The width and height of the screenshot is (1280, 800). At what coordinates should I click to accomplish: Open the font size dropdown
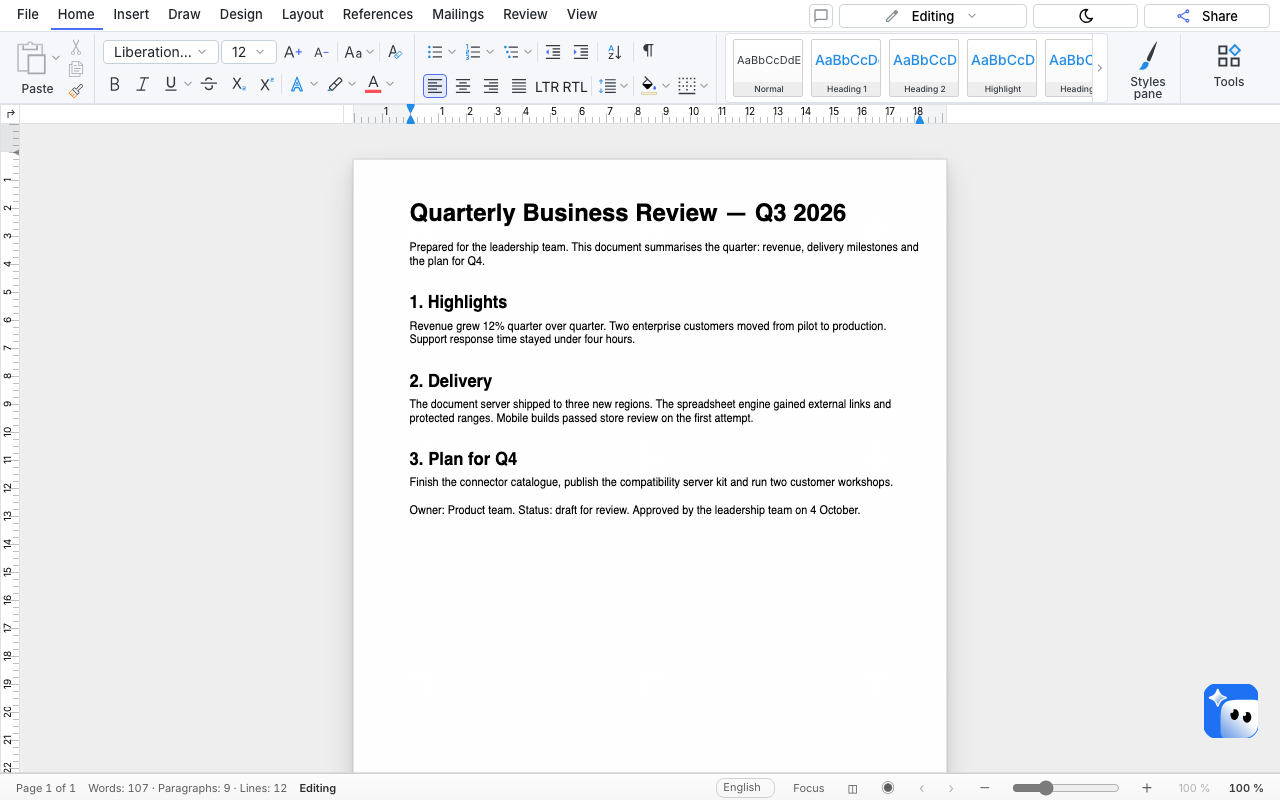click(x=249, y=52)
